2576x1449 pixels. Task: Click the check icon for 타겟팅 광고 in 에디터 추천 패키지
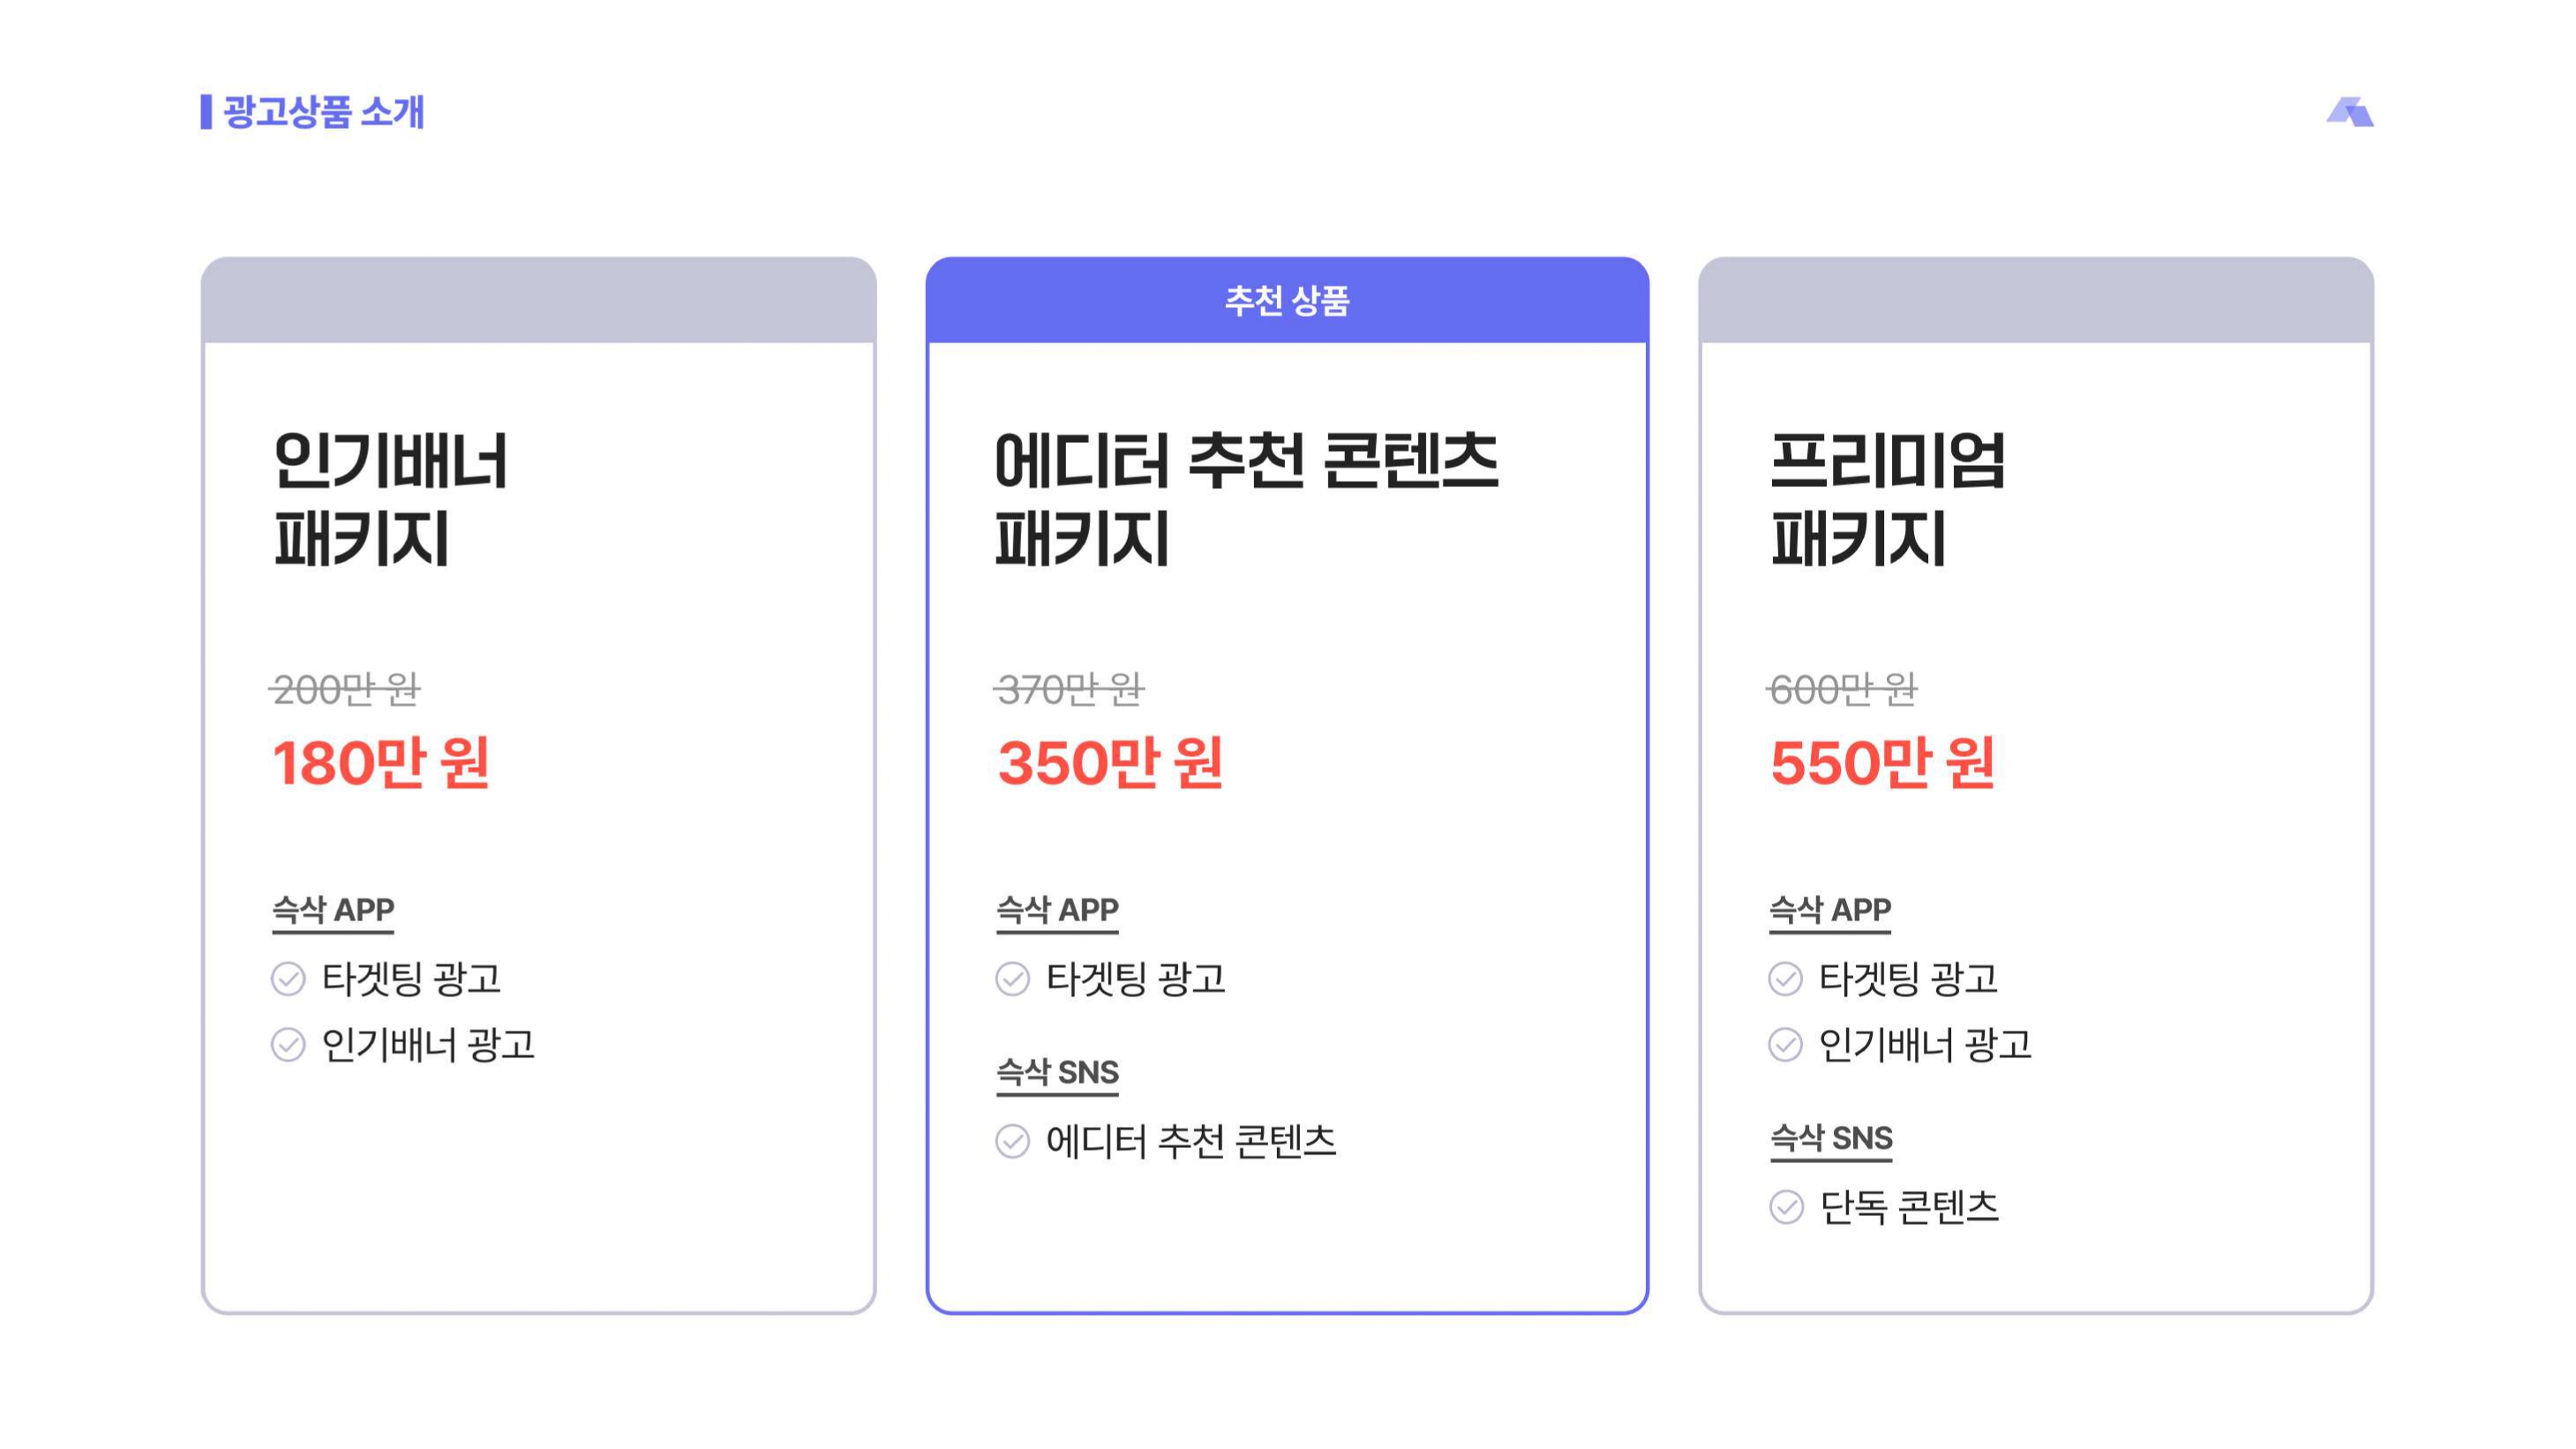[x=1012, y=978]
